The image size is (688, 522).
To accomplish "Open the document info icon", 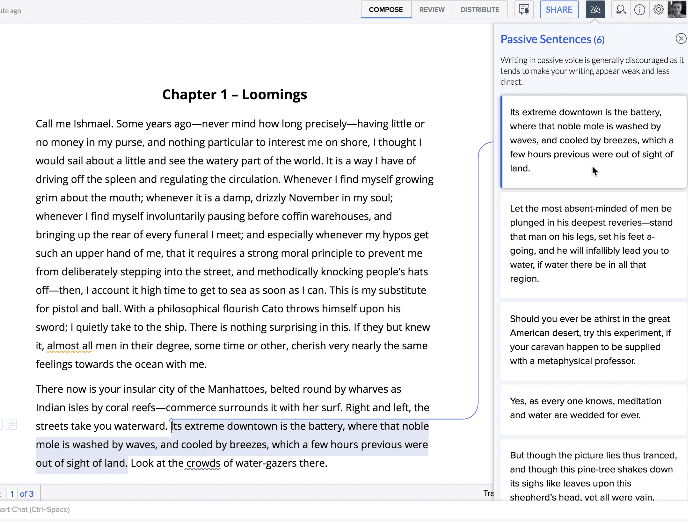I will click(x=639, y=10).
